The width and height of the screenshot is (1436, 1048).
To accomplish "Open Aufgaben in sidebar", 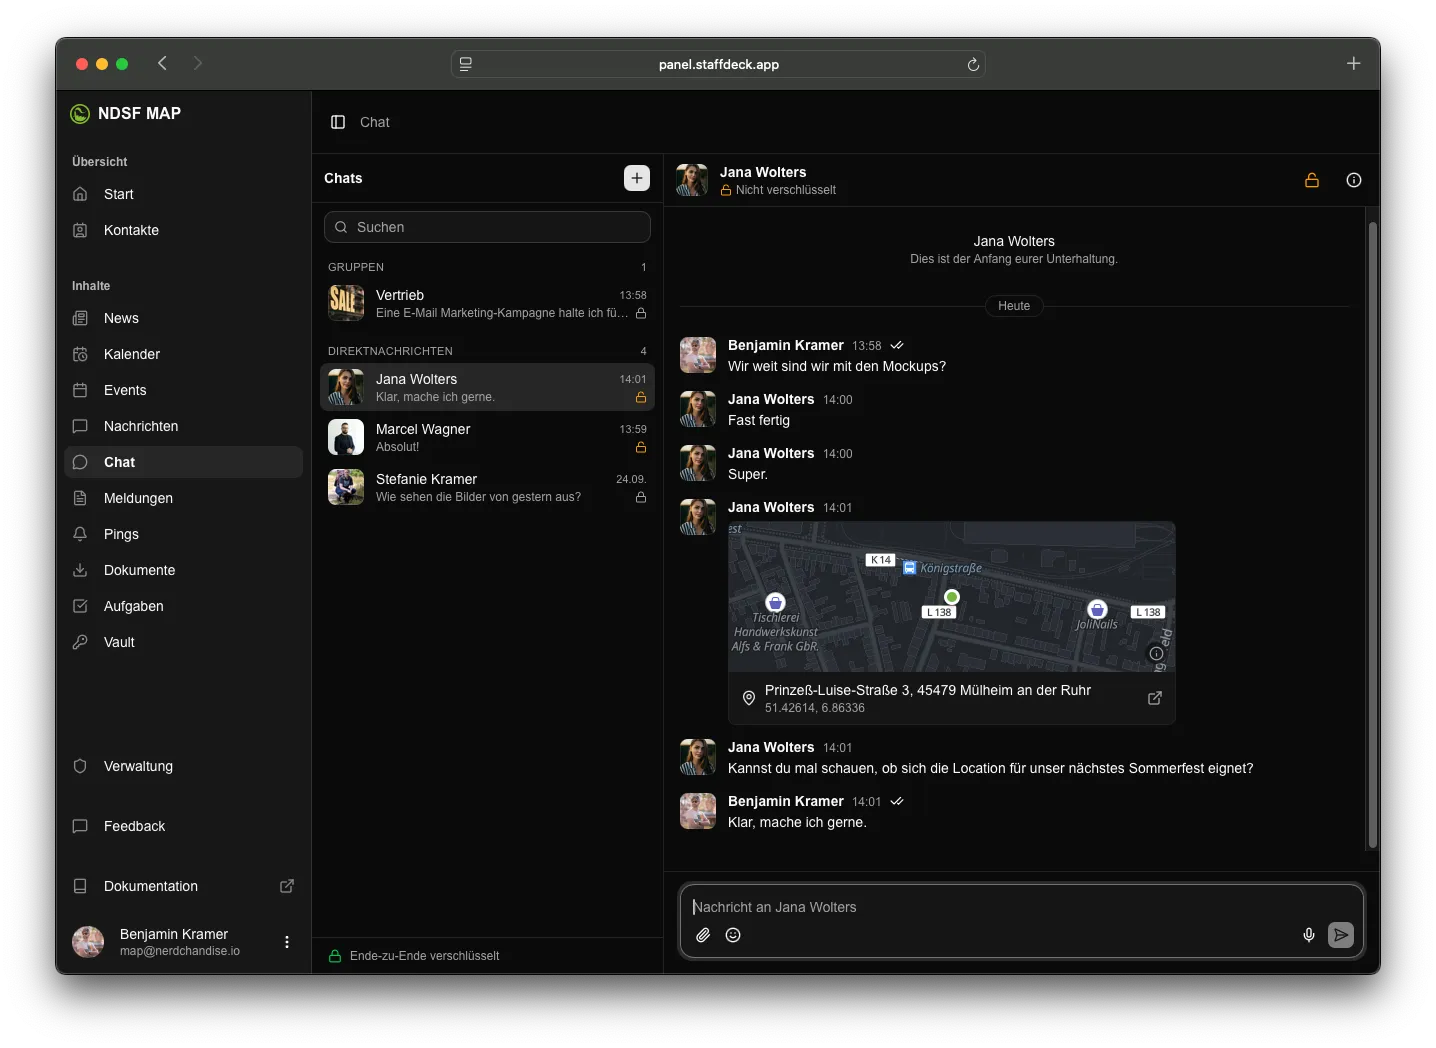I will click(x=184, y=606).
